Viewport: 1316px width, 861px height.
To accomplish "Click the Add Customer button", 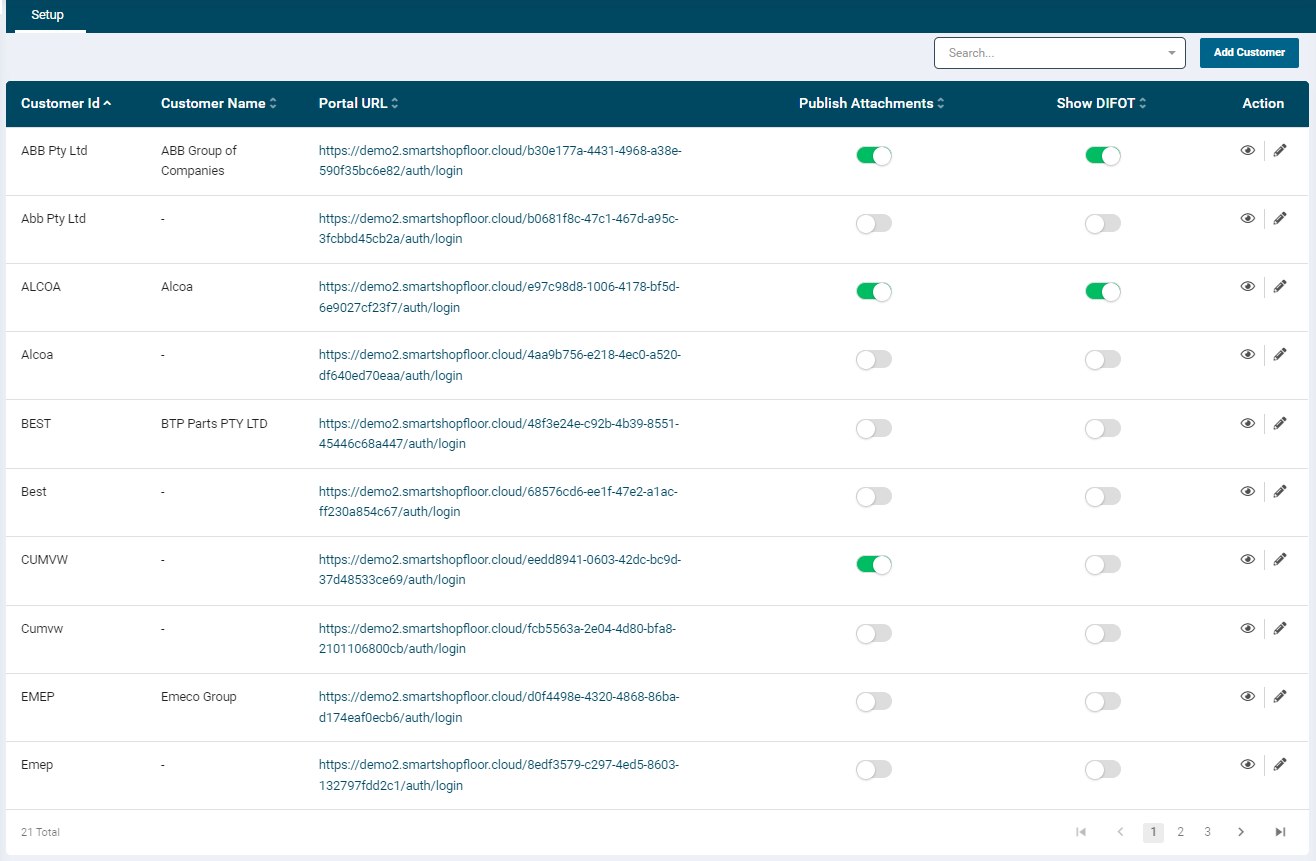I will (1249, 53).
